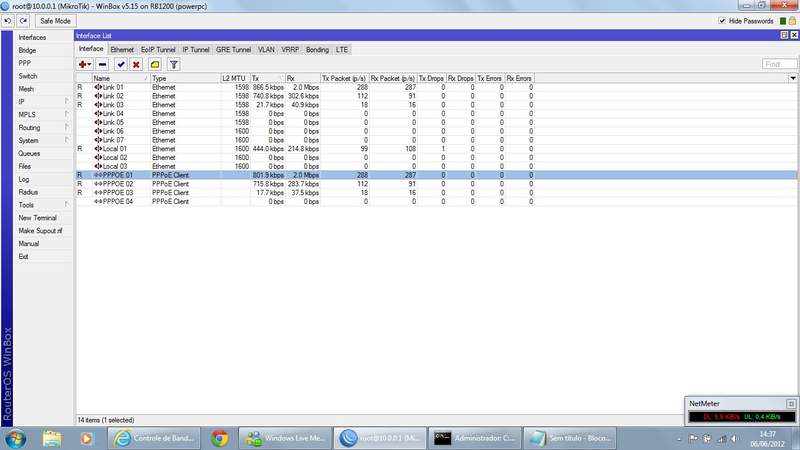Add comment with yellow note icon
800x450 pixels.
click(x=155, y=64)
